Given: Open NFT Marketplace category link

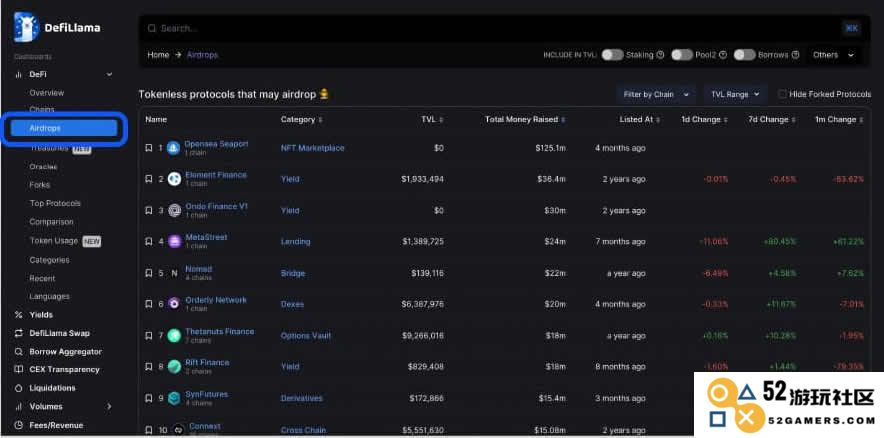Looking at the screenshot, I should pyautogui.click(x=312, y=148).
